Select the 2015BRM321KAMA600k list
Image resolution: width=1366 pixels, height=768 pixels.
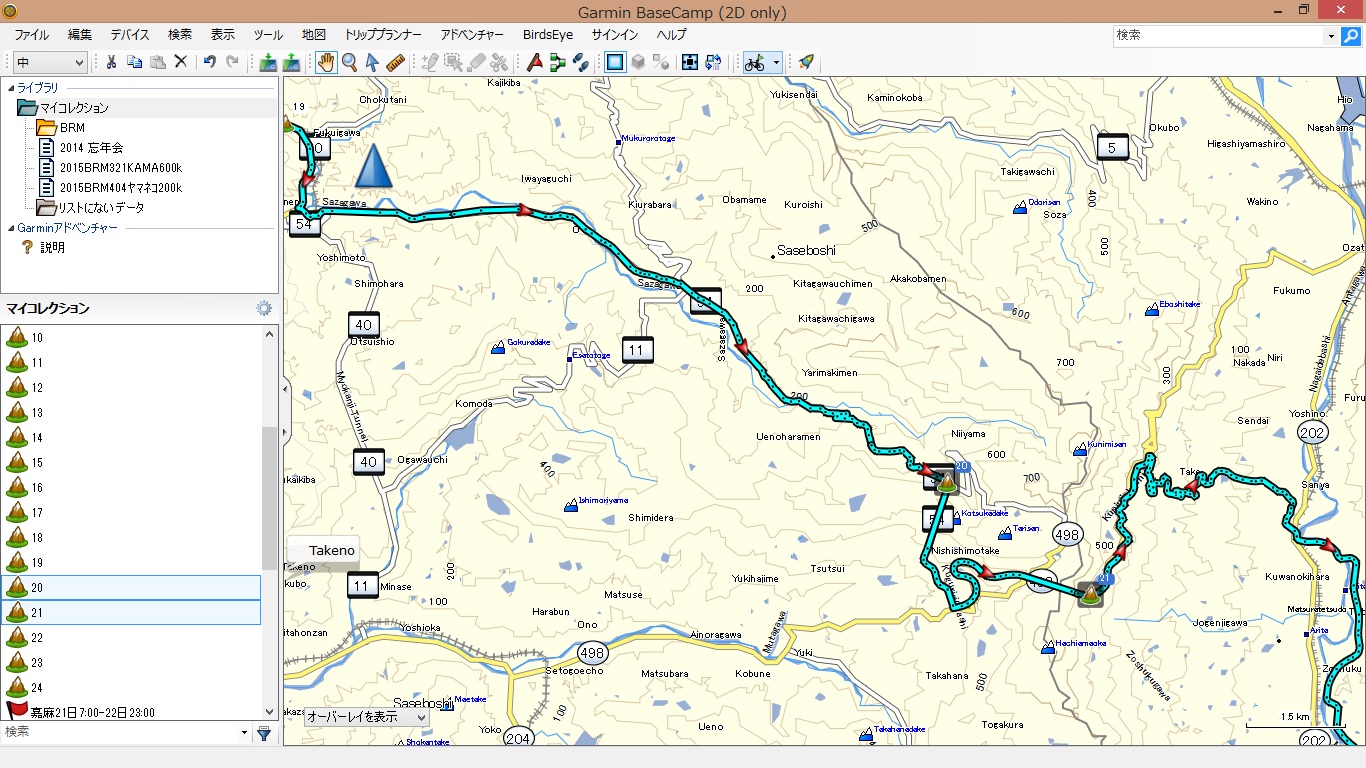click(121, 168)
